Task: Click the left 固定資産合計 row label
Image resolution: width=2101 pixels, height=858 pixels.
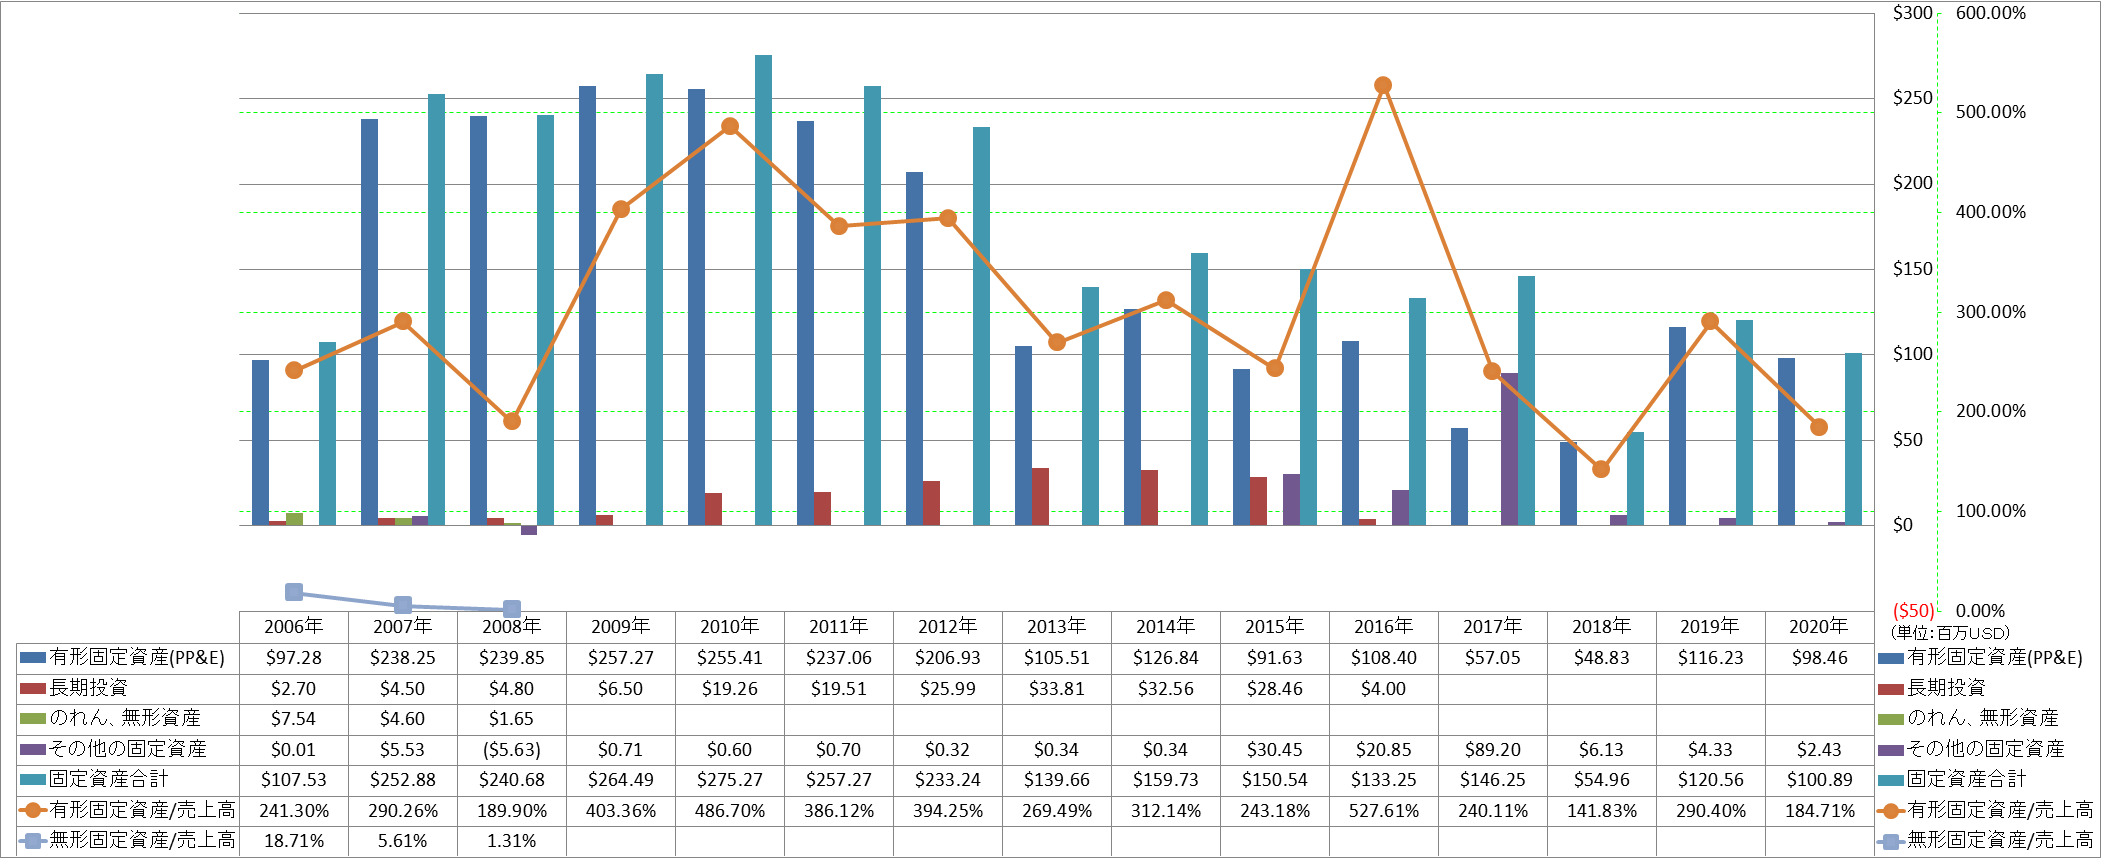Action: 108,779
